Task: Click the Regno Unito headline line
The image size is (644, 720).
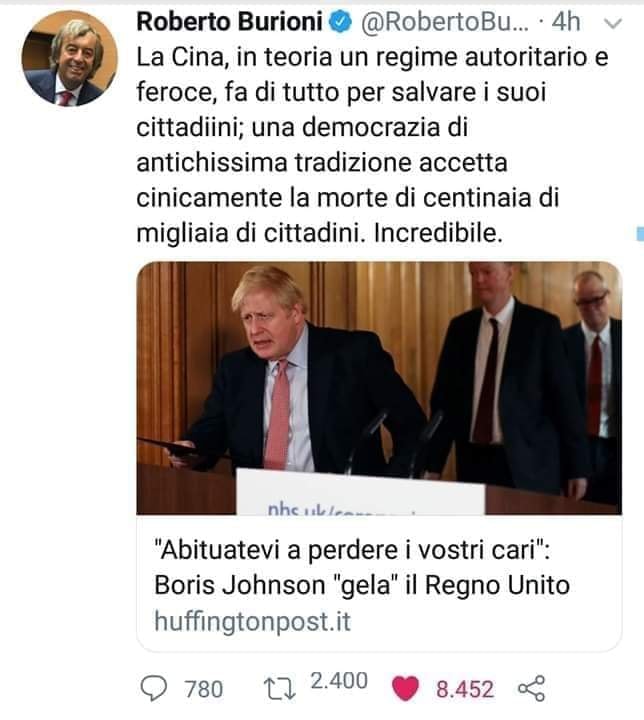Action: point(362,585)
